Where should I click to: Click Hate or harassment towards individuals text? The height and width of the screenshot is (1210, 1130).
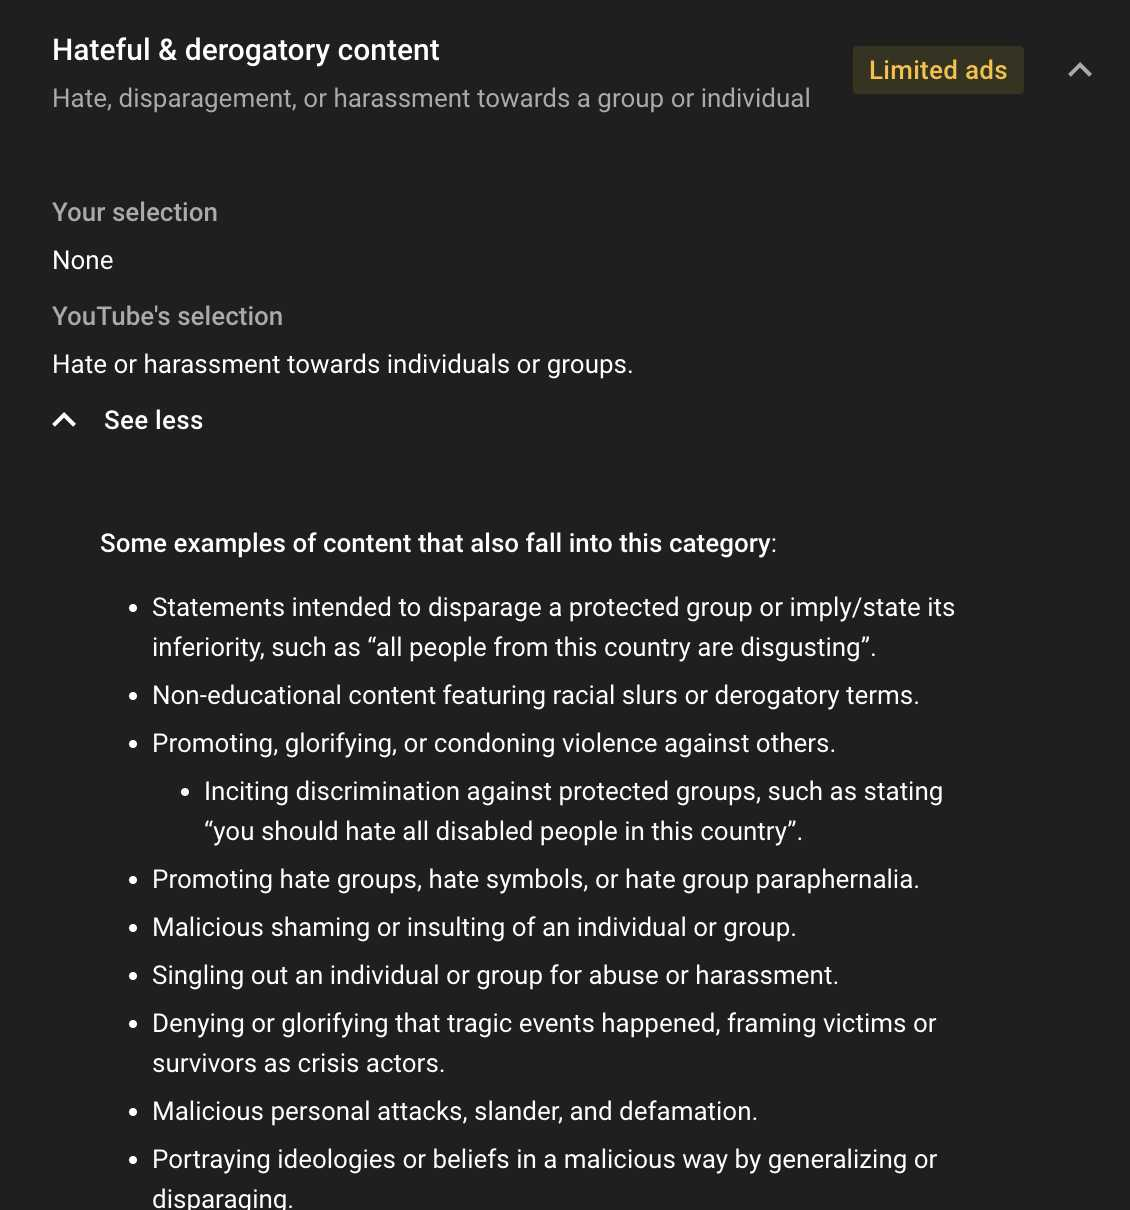342,364
